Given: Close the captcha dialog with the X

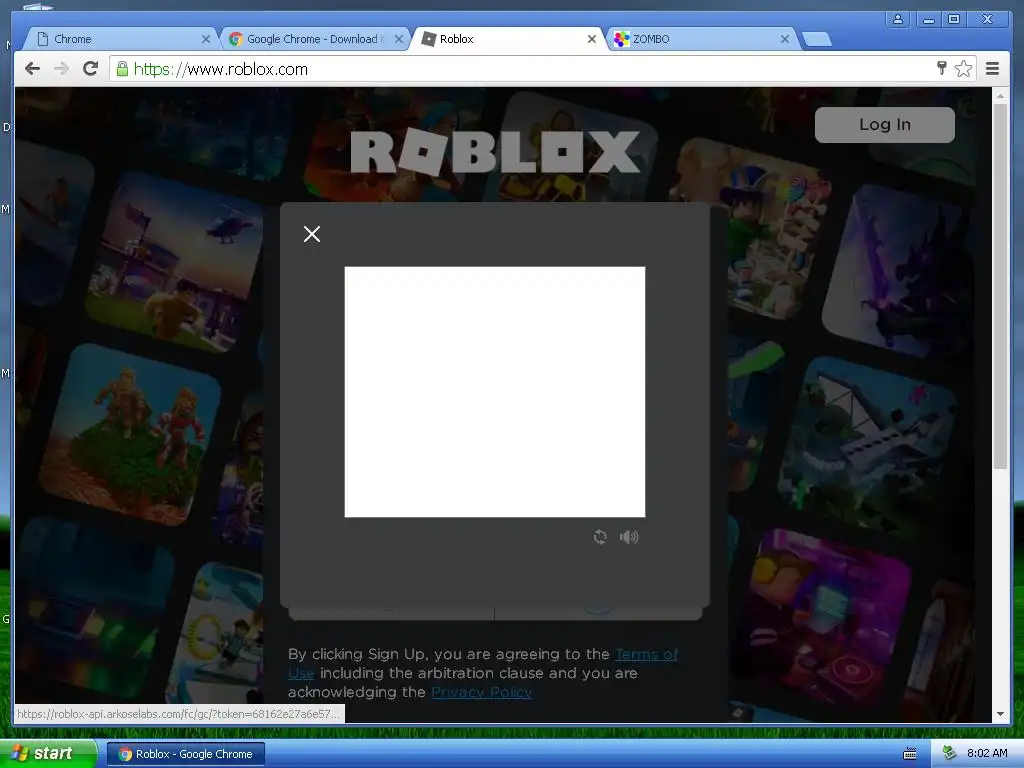Looking at the screenshot, I should (312, 234).
